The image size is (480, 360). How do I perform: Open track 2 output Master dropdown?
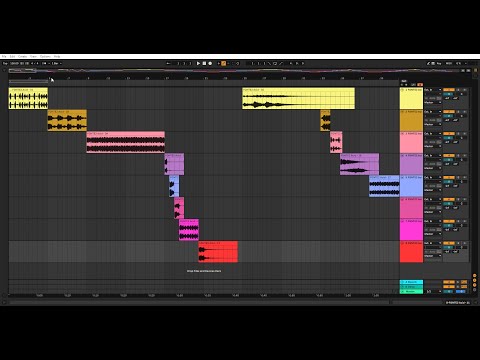[433, 124]
